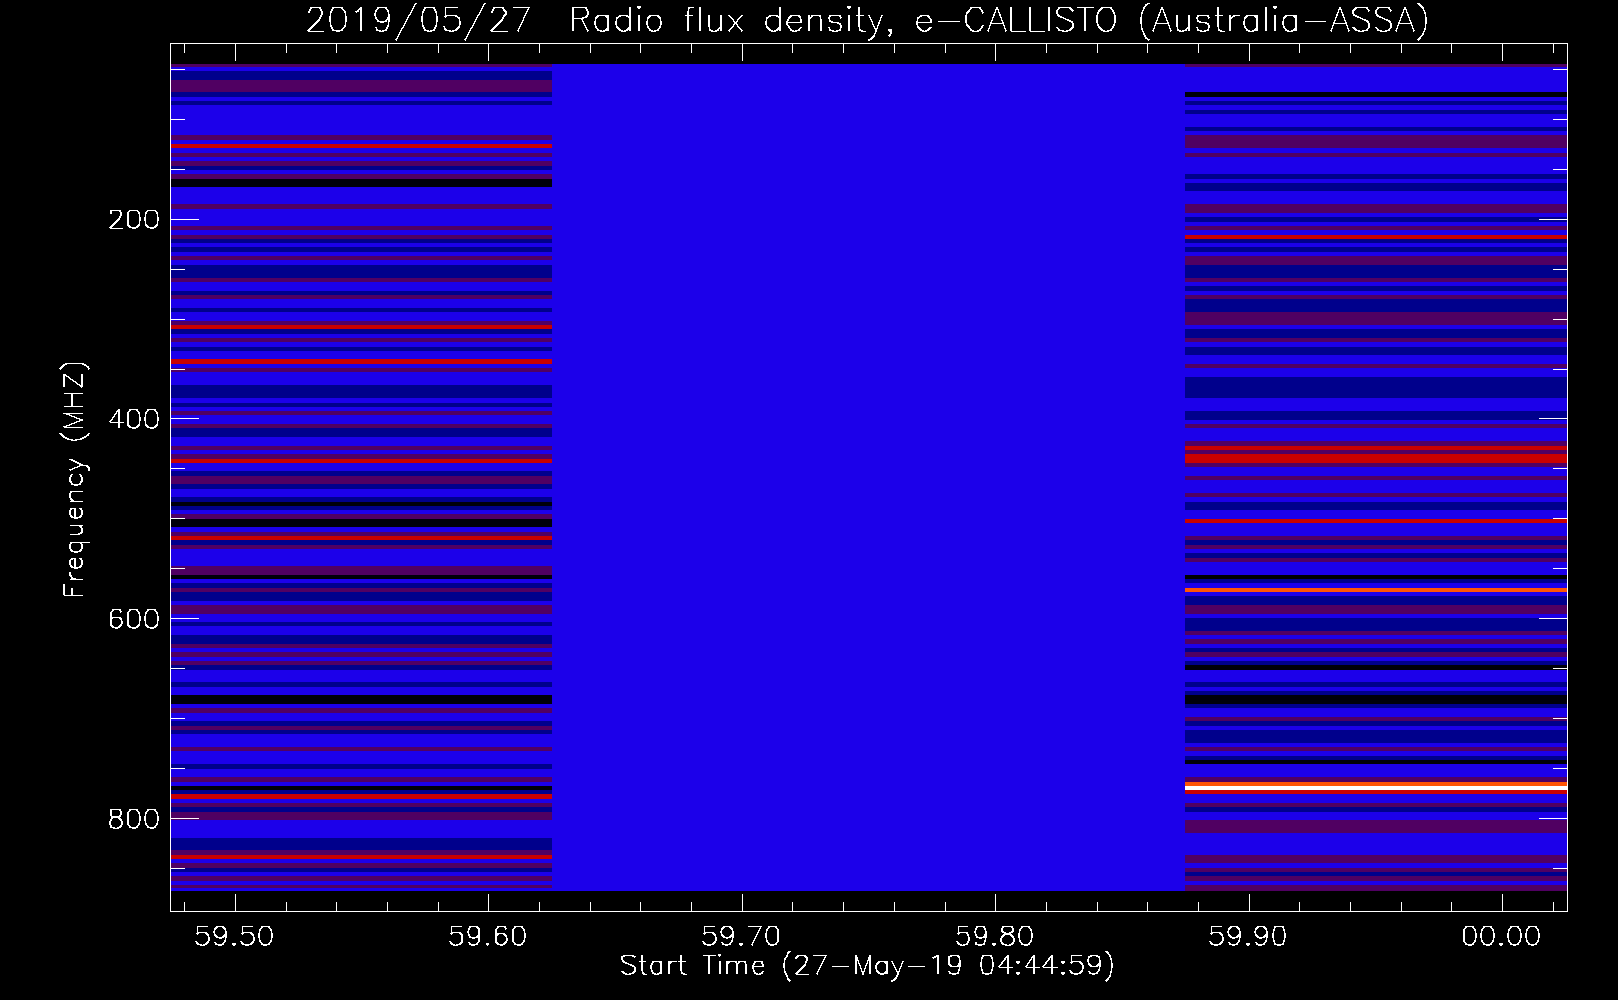This screenshot has height=1000, width=1618.
Task: Click the 59.70 time tick label
Action: [x=742, y=936]
